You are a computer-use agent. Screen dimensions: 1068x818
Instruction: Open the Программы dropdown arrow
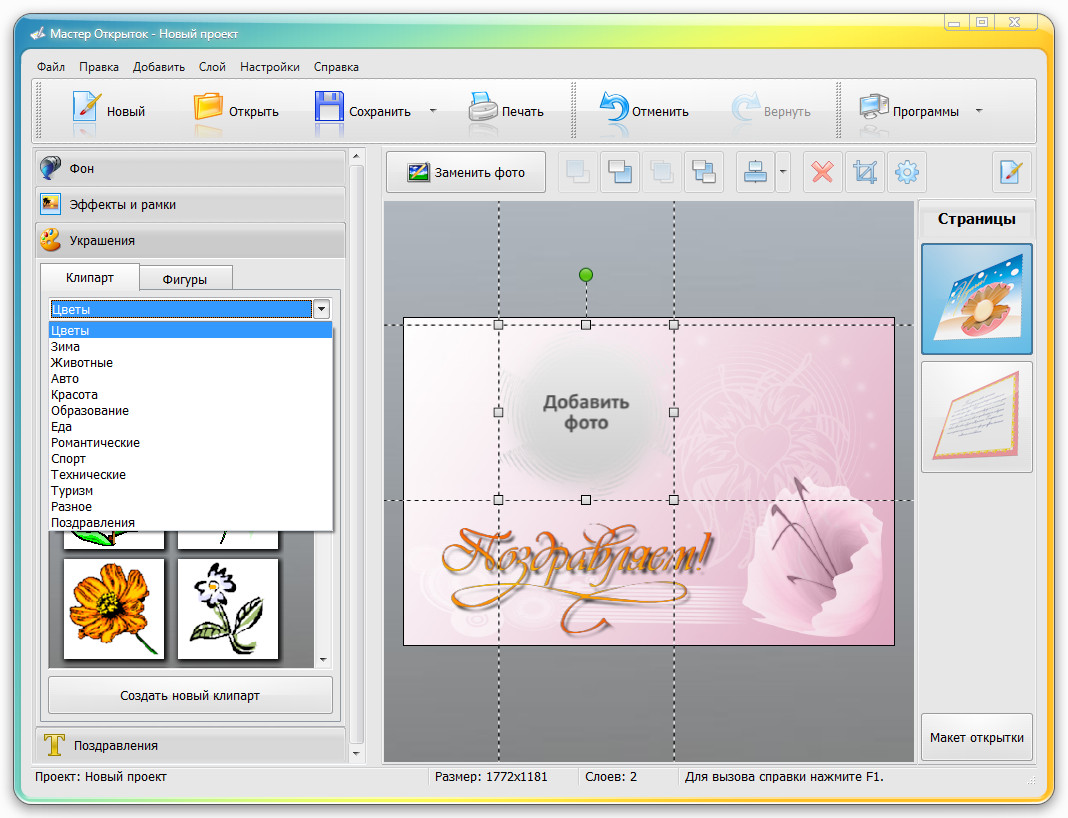tap(979, 111)
